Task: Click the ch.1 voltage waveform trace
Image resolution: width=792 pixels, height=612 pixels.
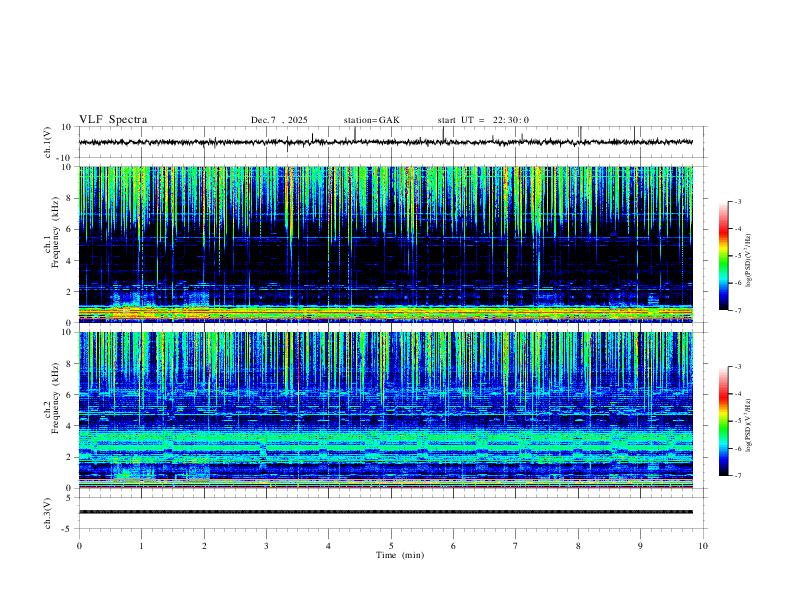Action: [386, 142]
